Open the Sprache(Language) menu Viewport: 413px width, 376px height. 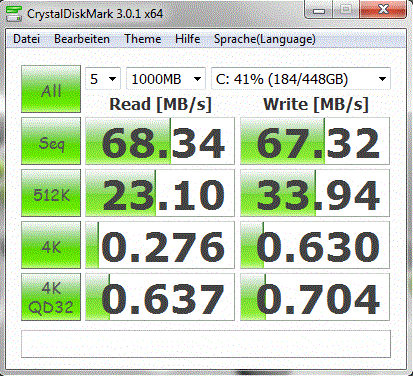(x=265, y=39)
